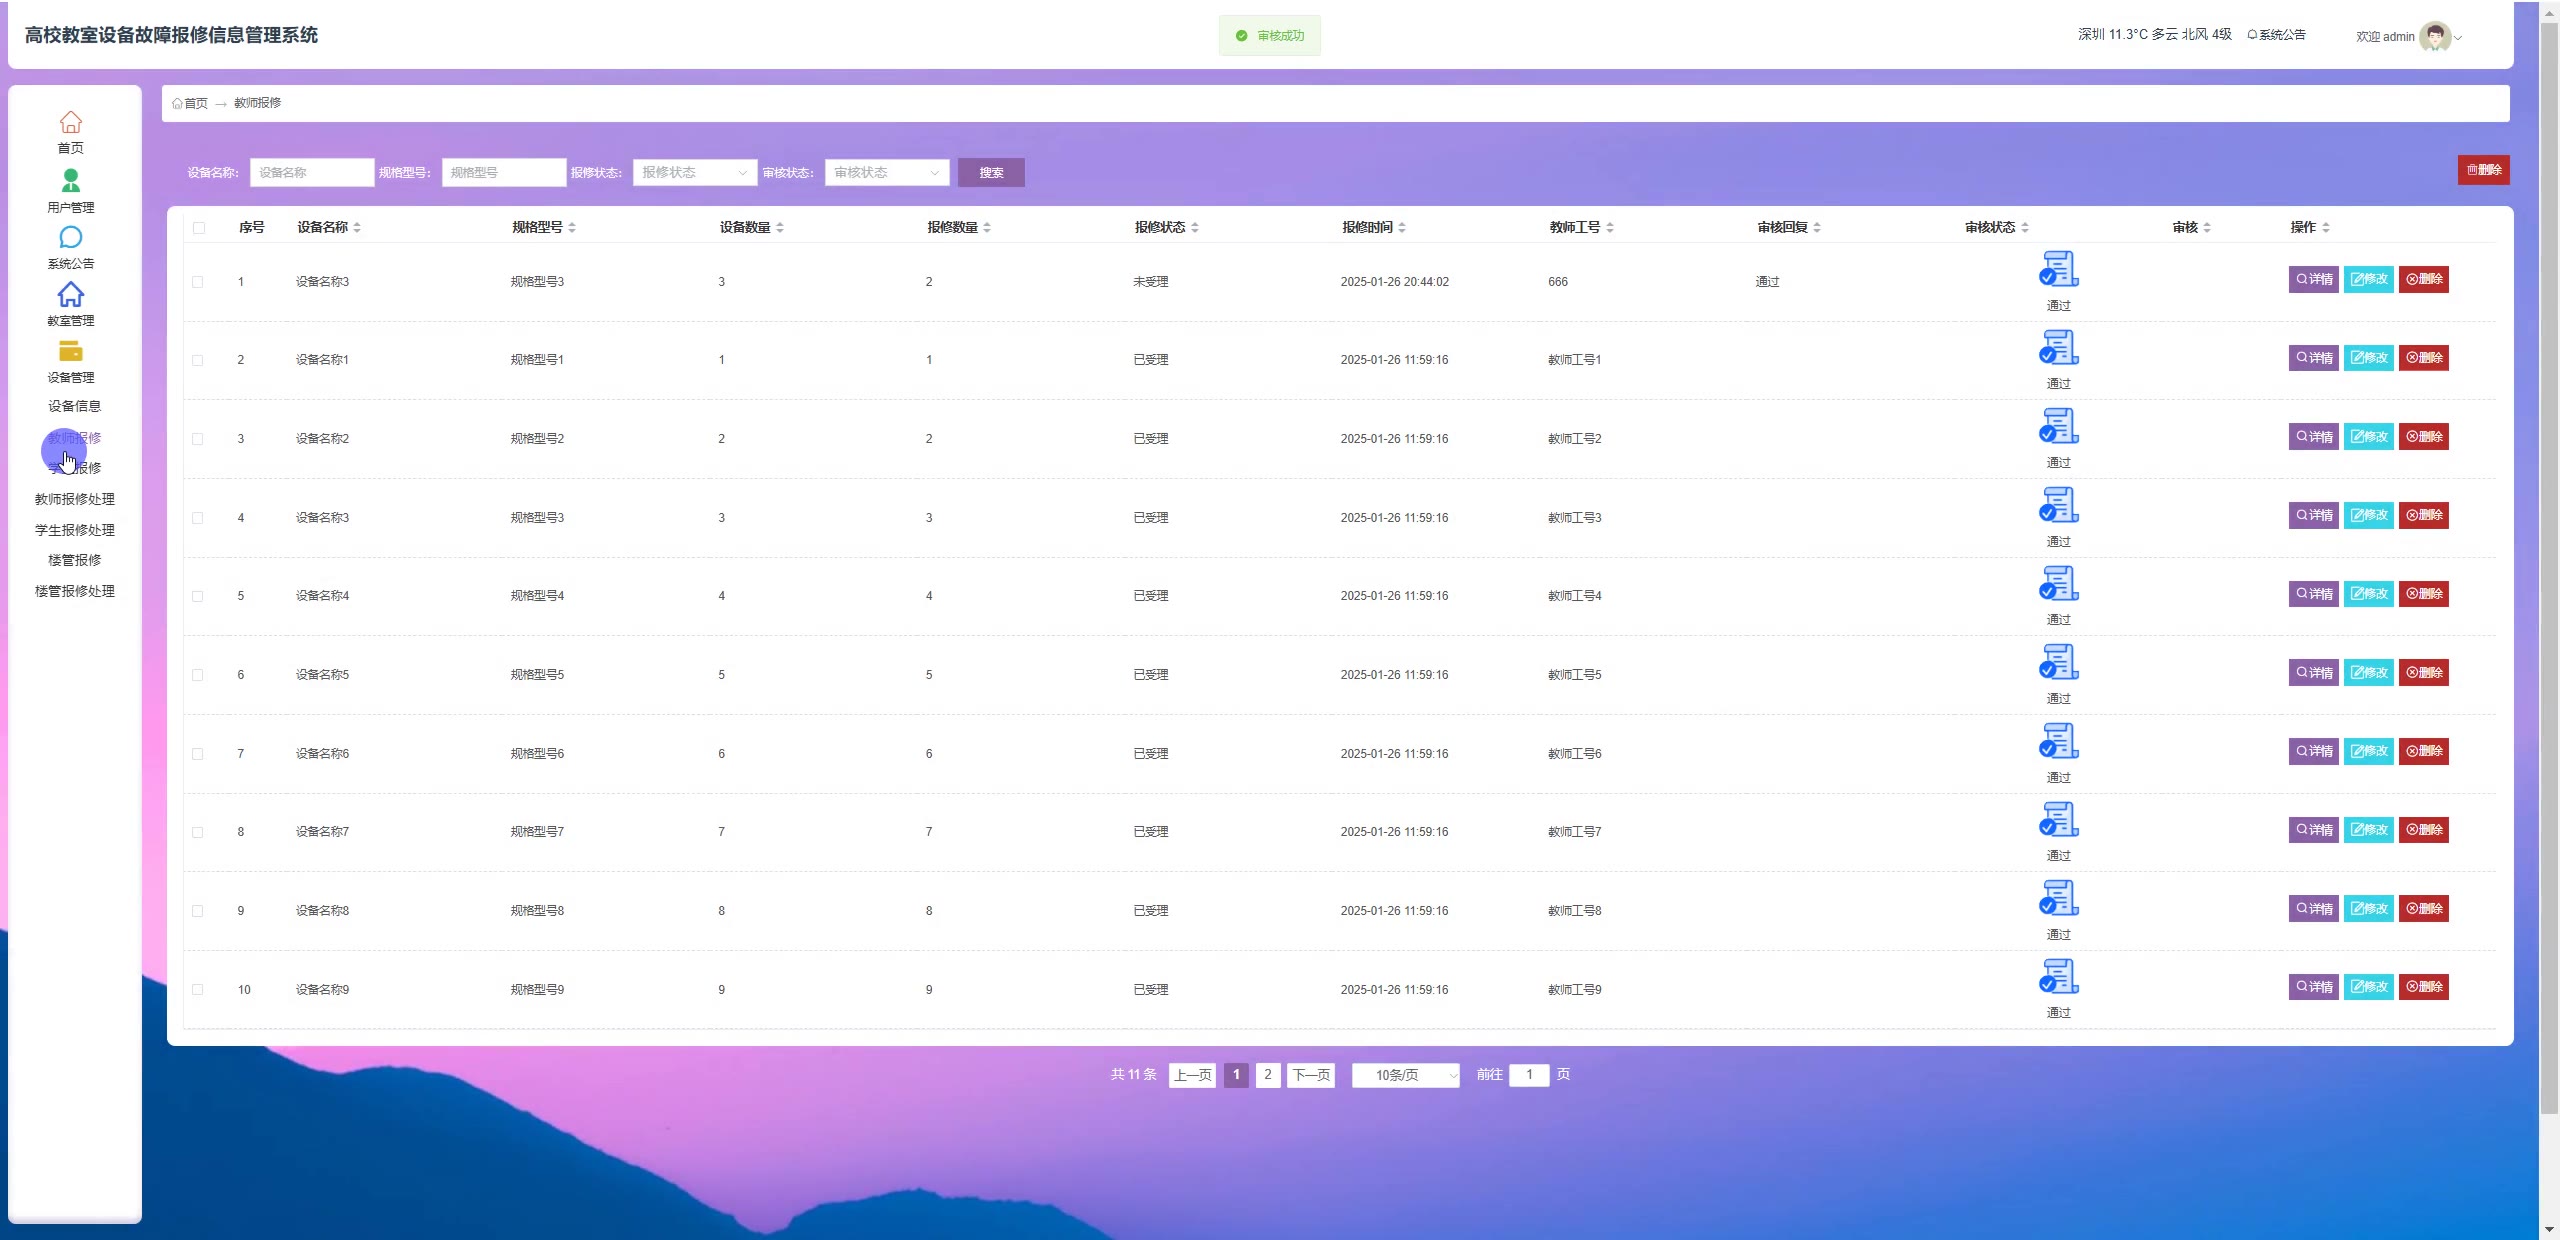Click audit document icon for 设备名称5 row
The width and height of the screenshot is (2560, 1240).
click(x=2058, y=662)
